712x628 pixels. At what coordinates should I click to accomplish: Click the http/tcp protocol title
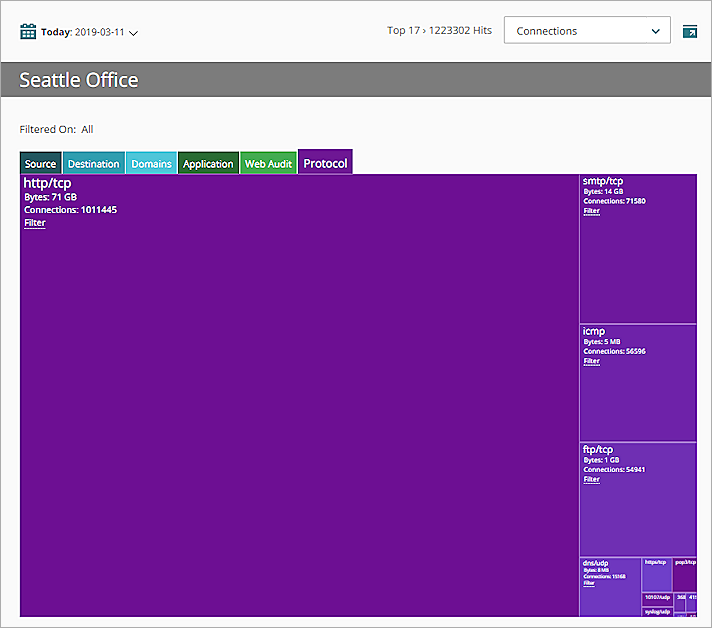pos(48,183)
